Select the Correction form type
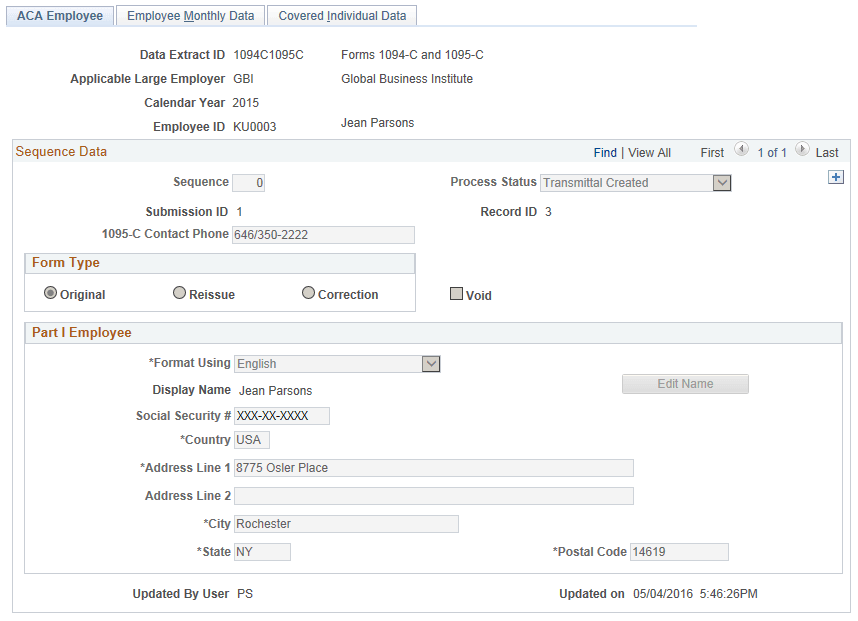This screenshot has width=858, height=621. click(308, 292)
